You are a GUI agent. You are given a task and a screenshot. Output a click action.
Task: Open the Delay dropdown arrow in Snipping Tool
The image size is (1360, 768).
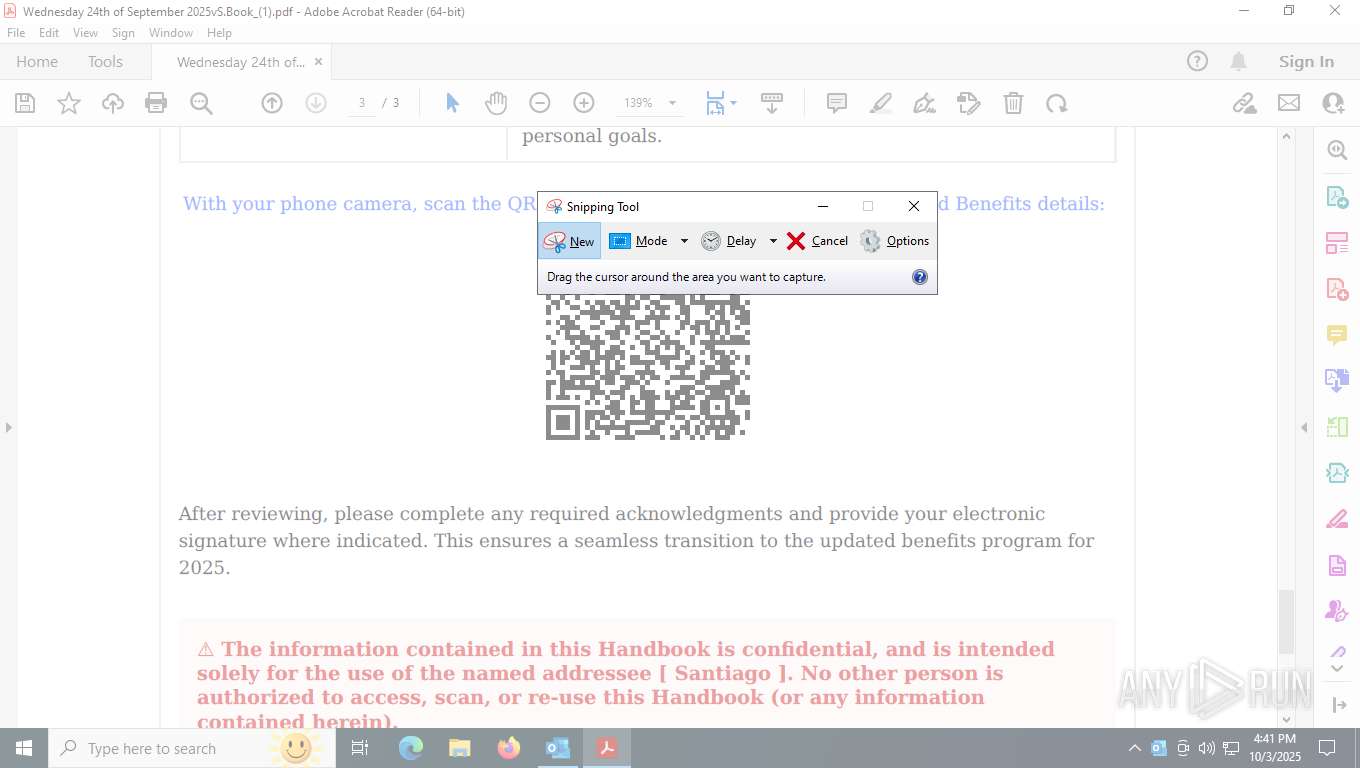[x=773, y=241]
